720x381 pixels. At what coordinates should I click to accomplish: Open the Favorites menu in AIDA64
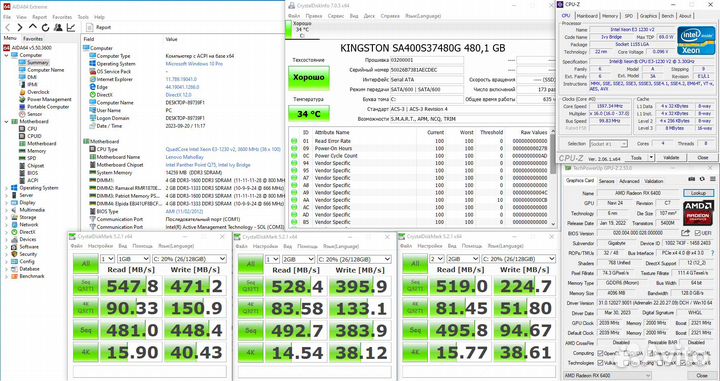pyautogui.click(x=62, y=17)
